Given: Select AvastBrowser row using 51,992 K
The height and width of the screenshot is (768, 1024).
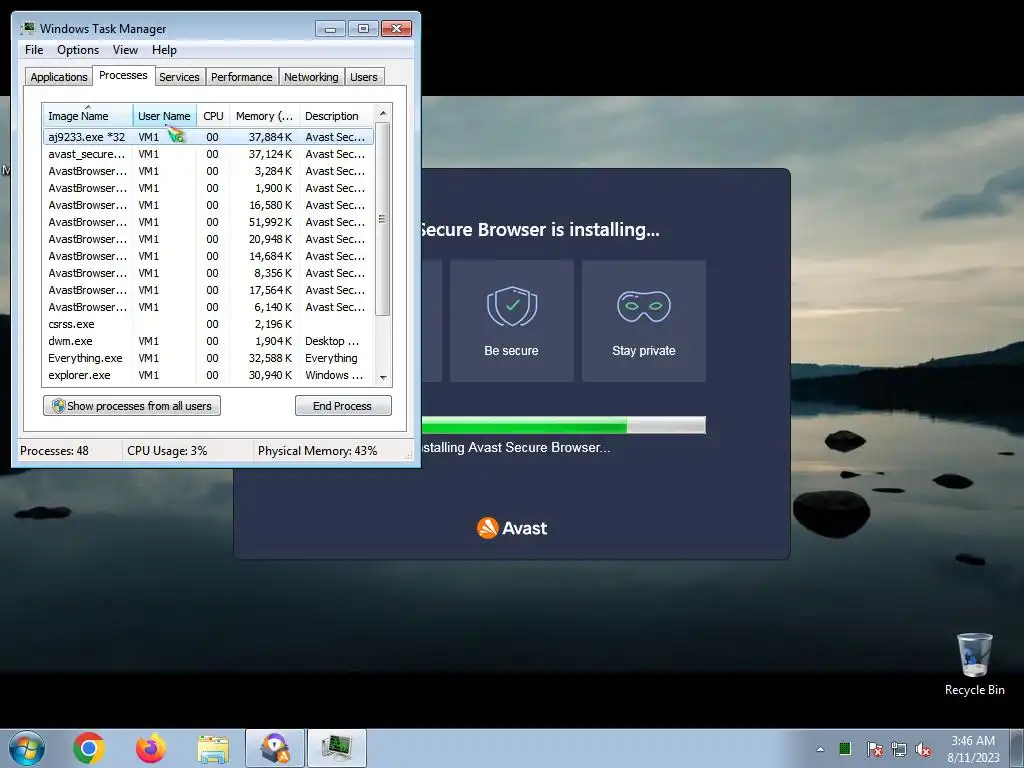Looking at the screenshot, I should 208,222.
